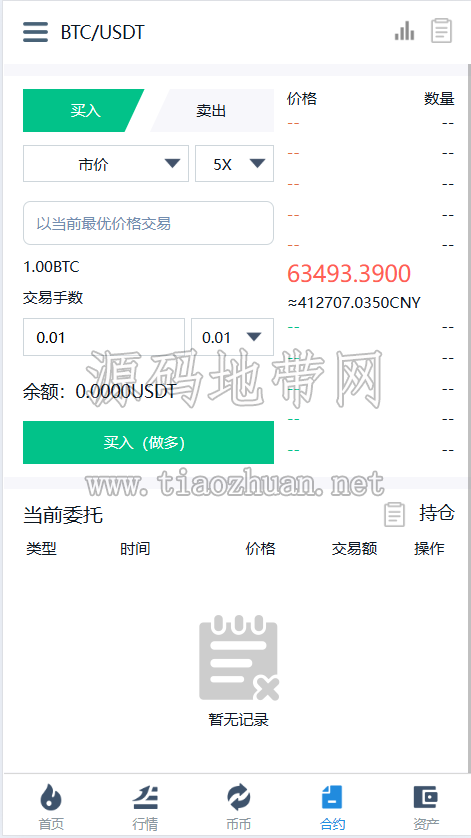Click the clipboard icon next to 持仓

tap(395, 515)
